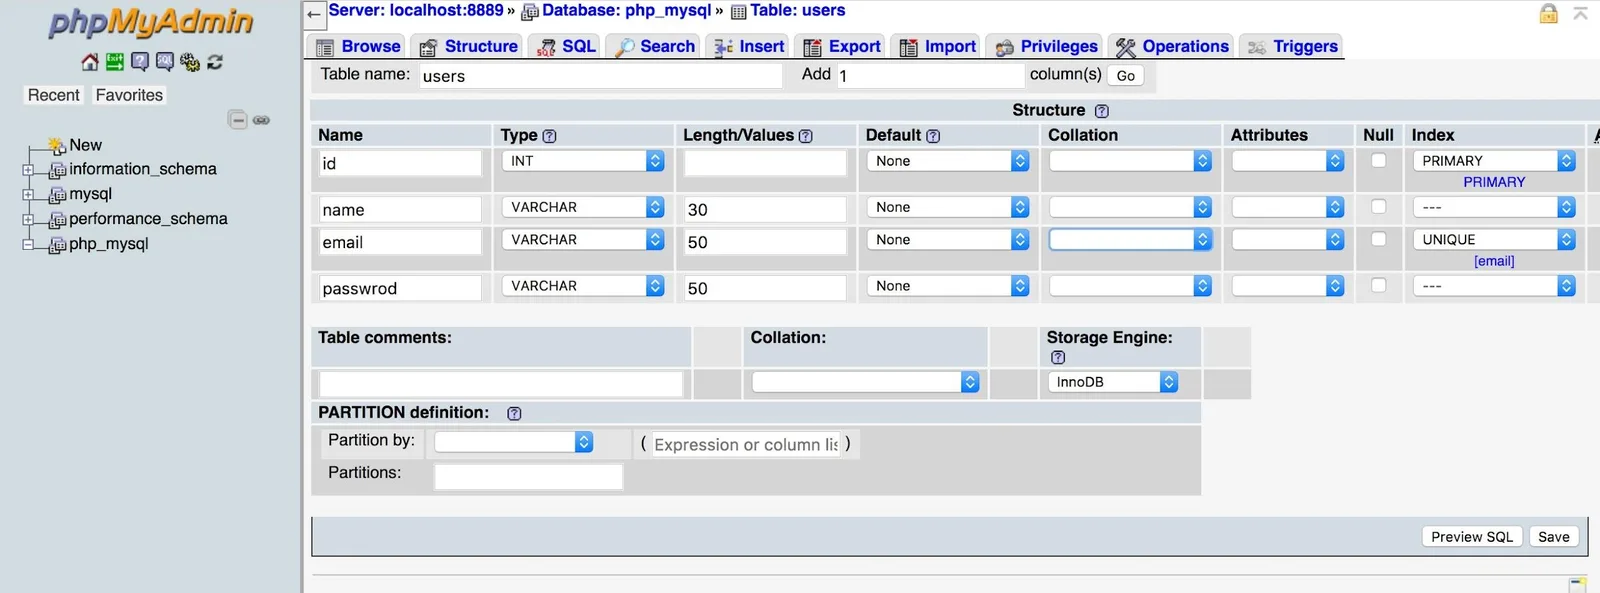
Task: Toggle Null checkbox for passwrod column
Action: coord(1378,285)
